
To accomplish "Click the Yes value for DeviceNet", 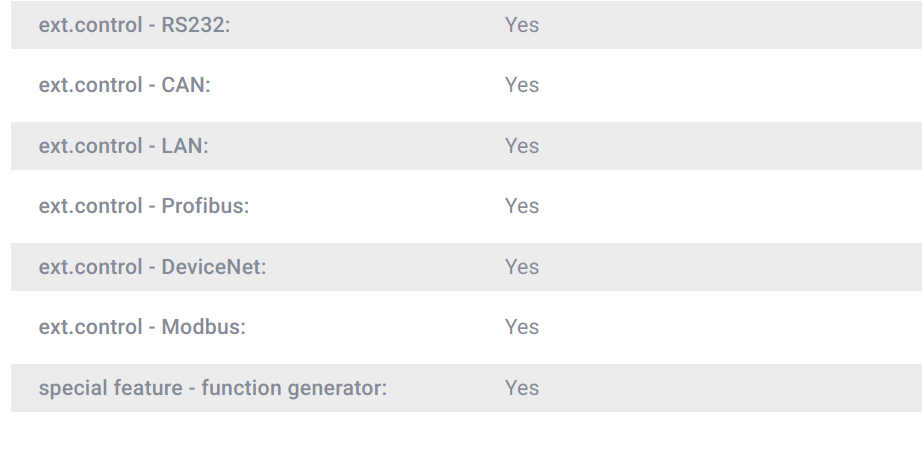I will click(522, 267).
